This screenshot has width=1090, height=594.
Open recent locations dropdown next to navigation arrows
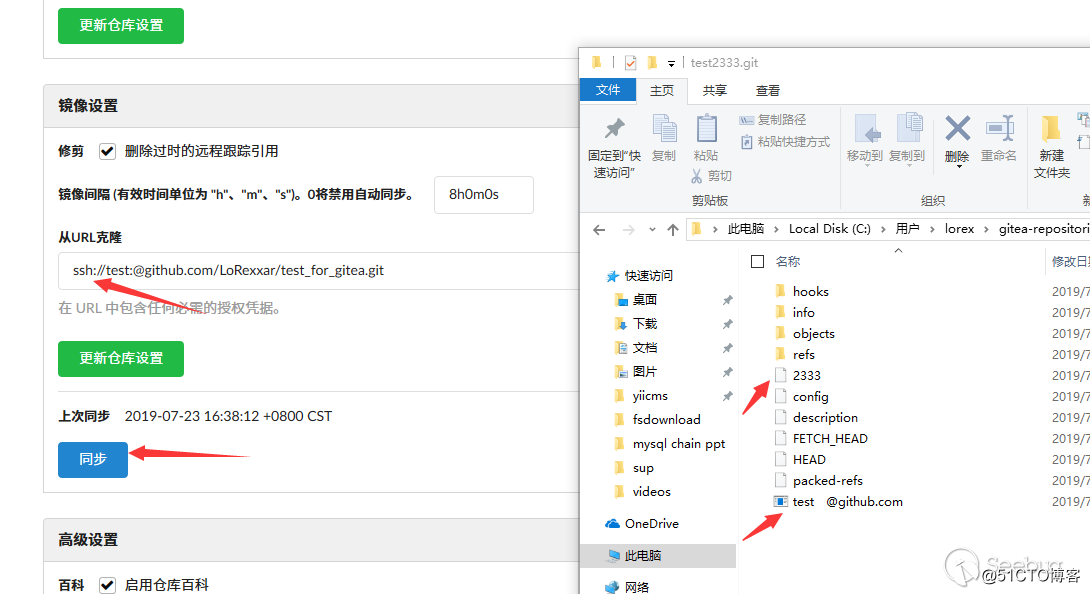click(x=652, y=228)
